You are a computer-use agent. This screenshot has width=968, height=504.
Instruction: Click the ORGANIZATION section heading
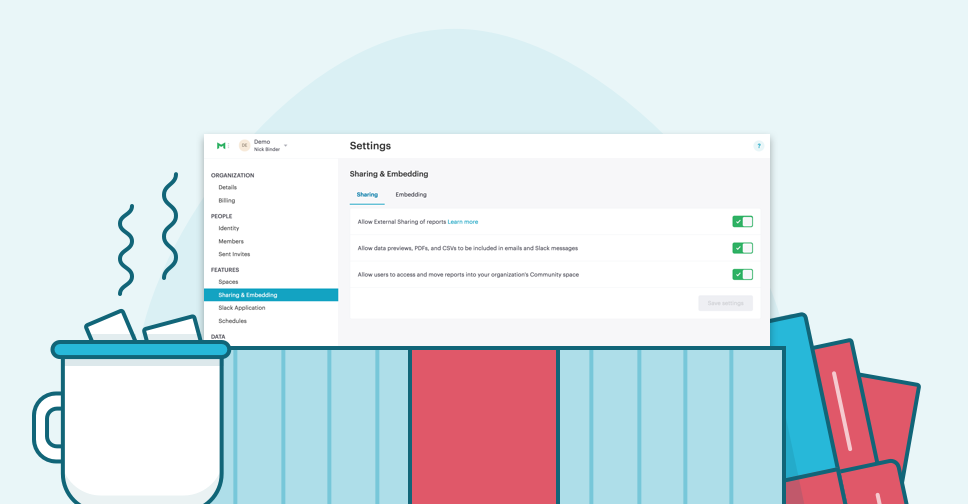tap(233, 175)
